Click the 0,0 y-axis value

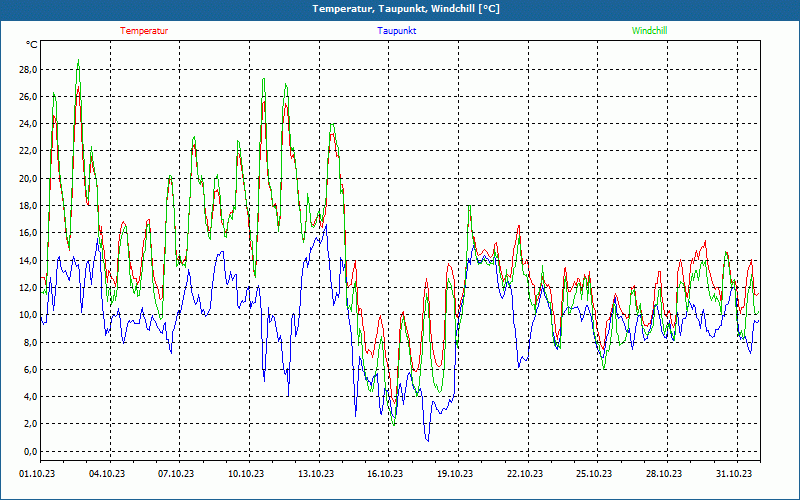point(30,451)
